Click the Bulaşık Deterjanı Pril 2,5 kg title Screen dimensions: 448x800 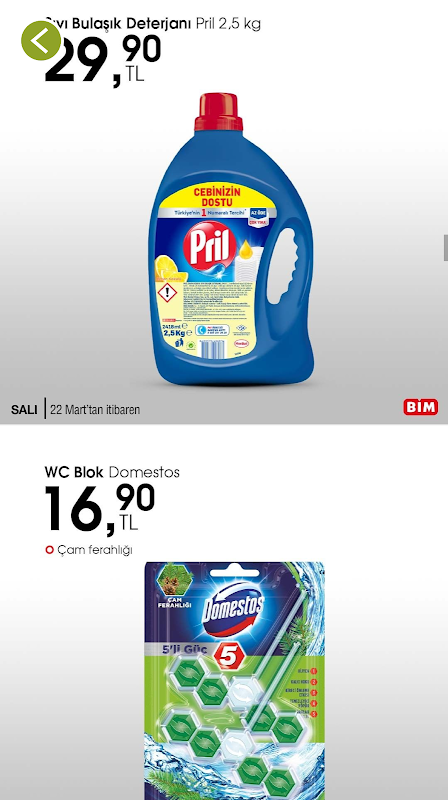(x=153, y=23)
